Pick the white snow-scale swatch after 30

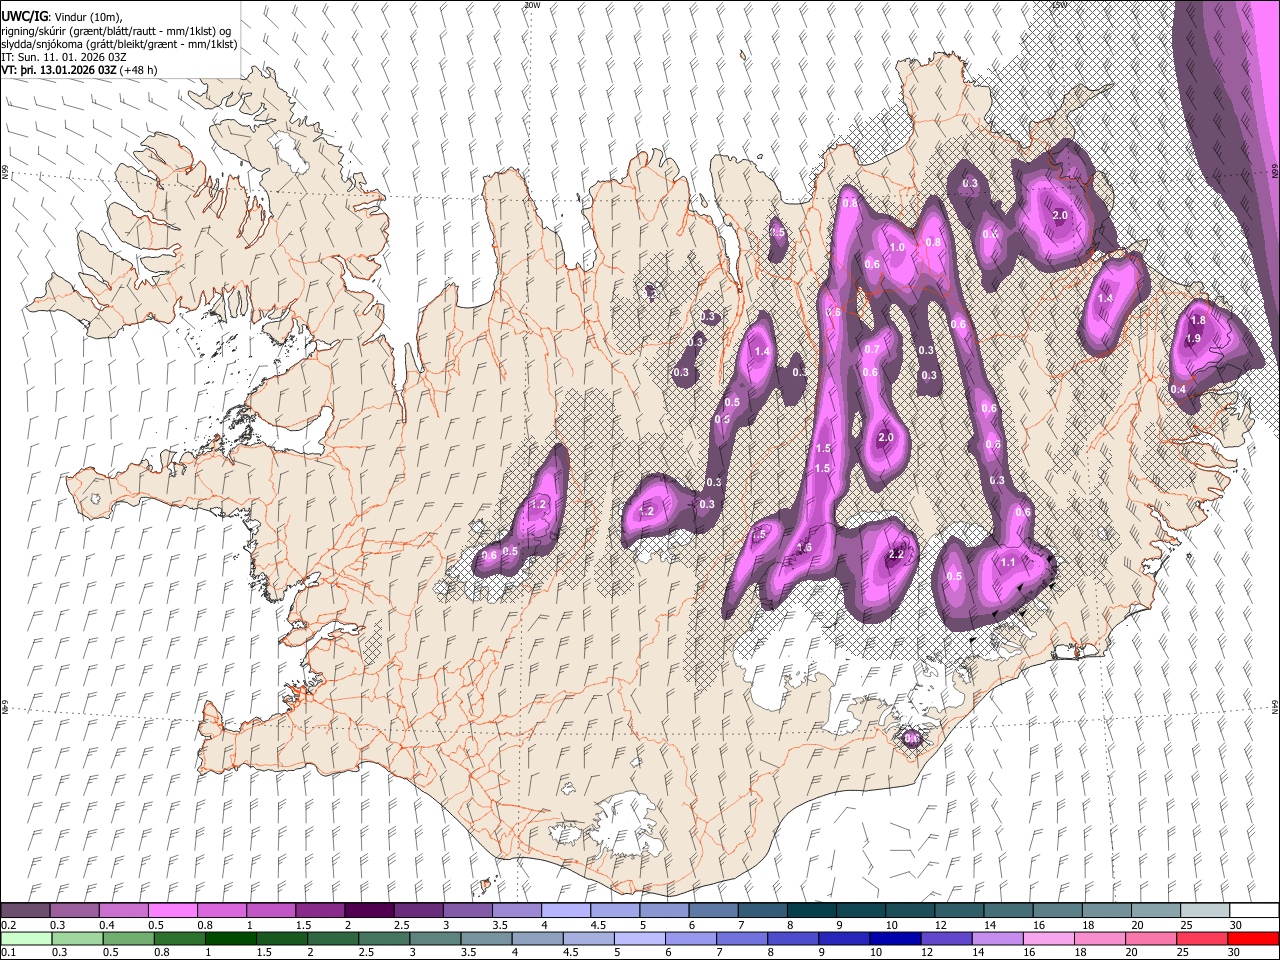click(1254, 911)
